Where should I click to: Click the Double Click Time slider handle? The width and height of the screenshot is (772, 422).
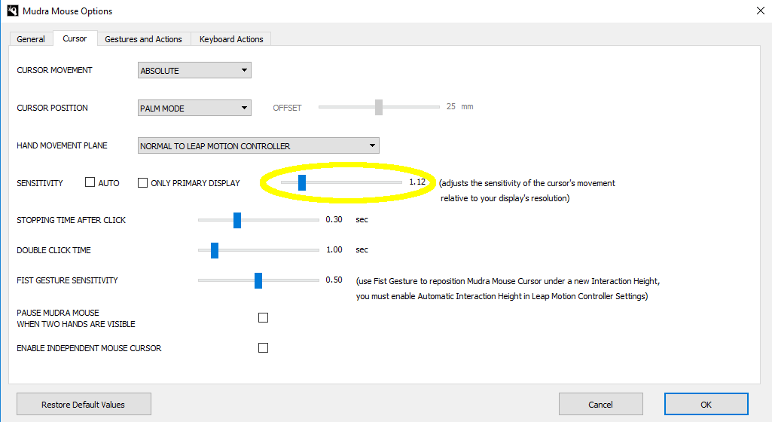(215, 250)
